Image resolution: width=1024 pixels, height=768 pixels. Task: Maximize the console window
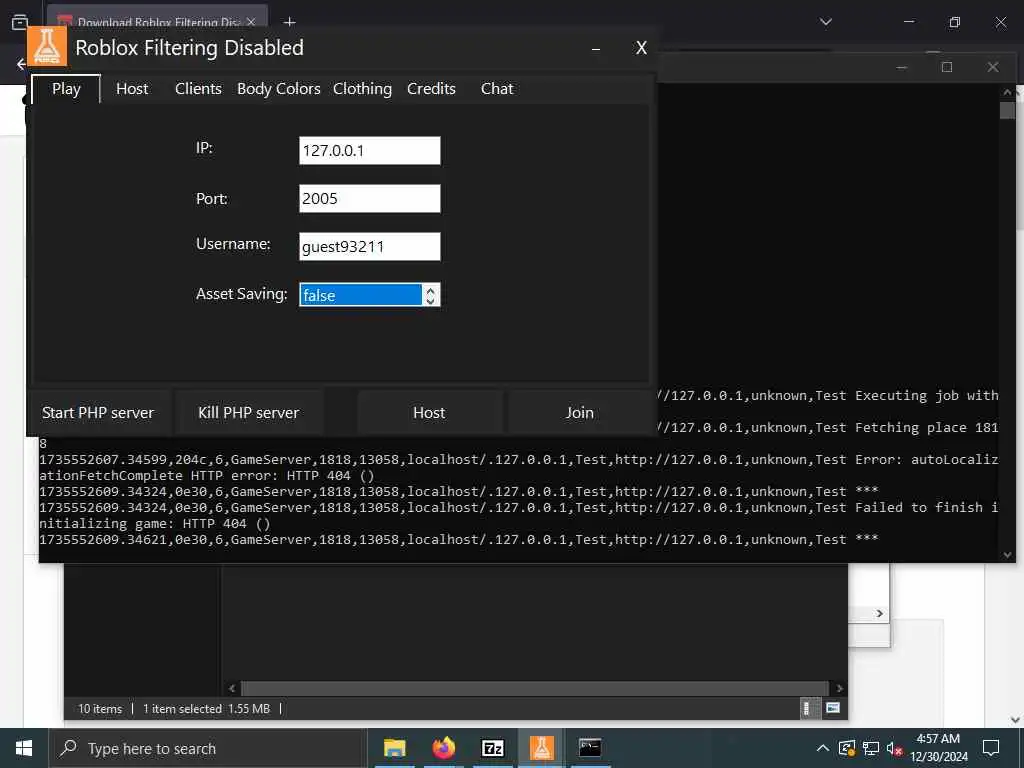click(947, 67)
